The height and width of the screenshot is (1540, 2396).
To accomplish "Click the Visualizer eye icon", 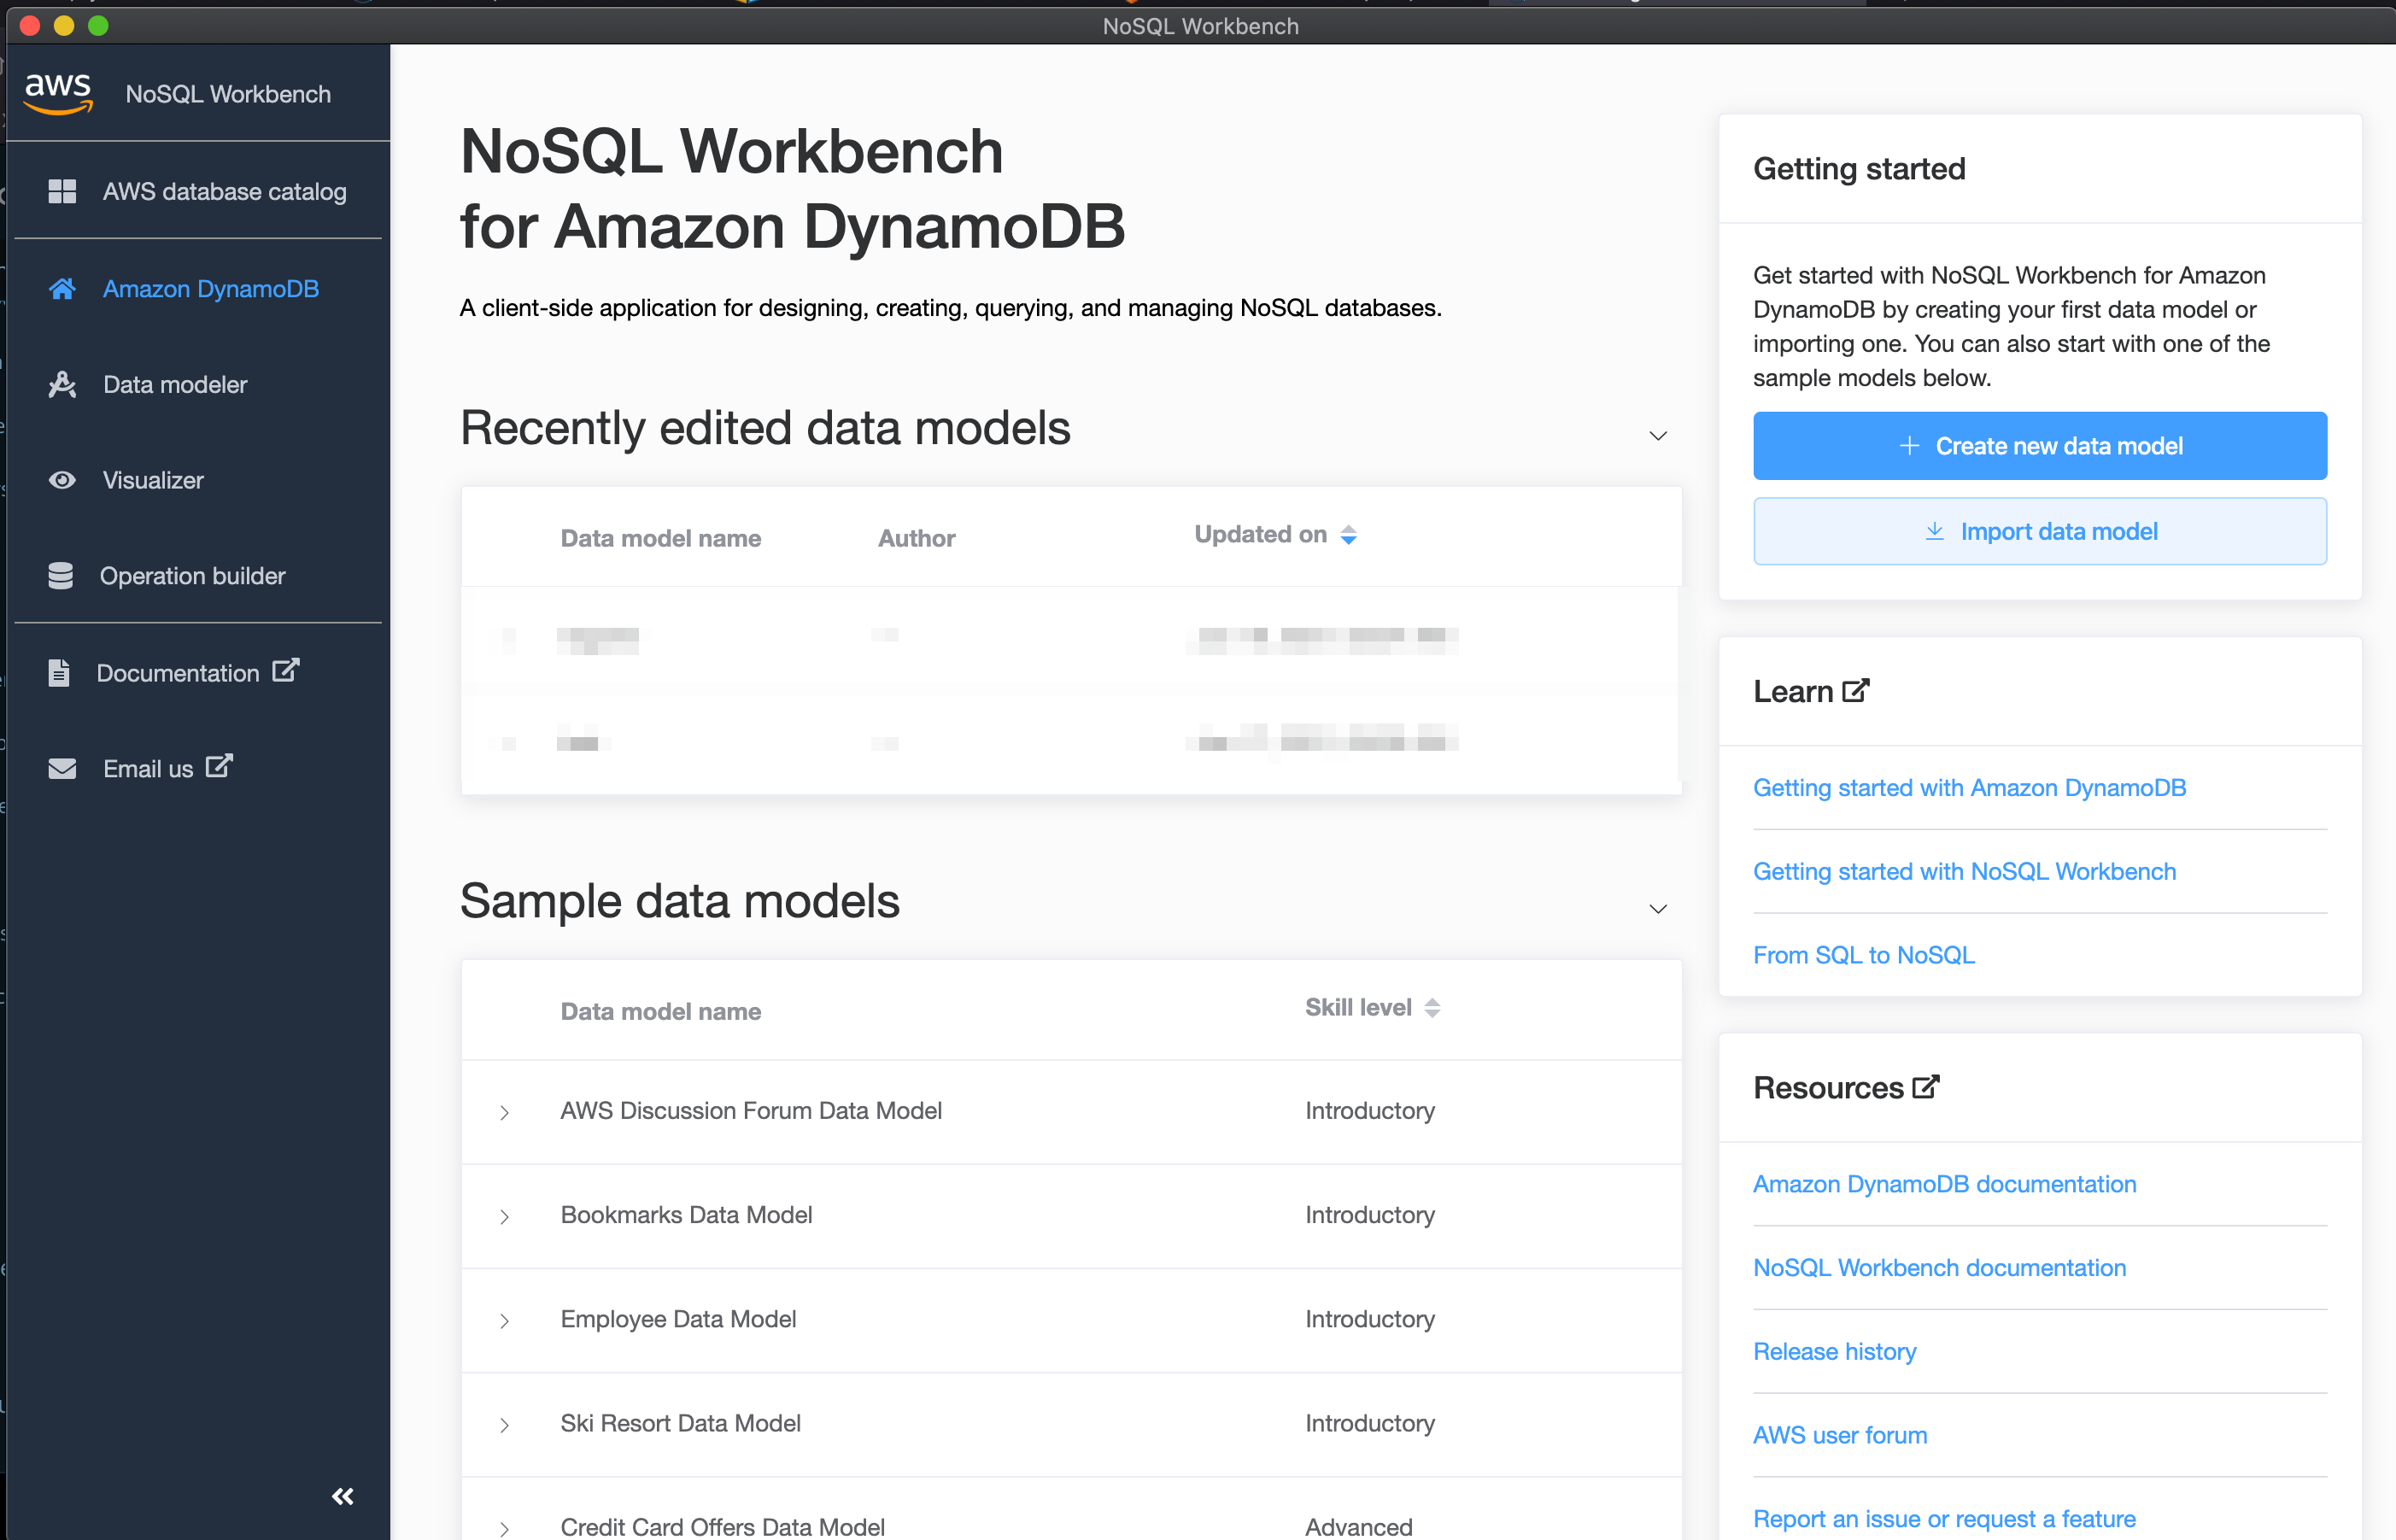I will [62, 481].
